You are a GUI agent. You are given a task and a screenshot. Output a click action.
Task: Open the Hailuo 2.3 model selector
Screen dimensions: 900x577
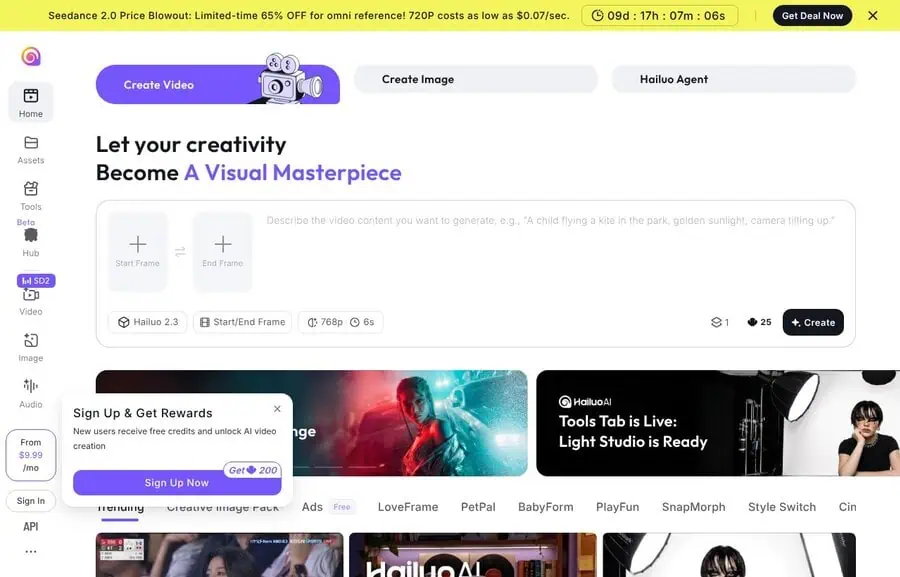148,322
